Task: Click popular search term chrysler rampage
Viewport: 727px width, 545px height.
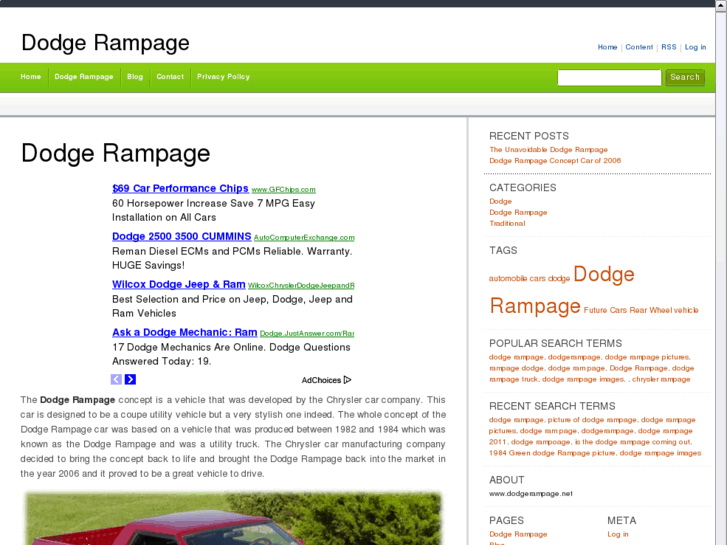Action: (x=661, y=379)
